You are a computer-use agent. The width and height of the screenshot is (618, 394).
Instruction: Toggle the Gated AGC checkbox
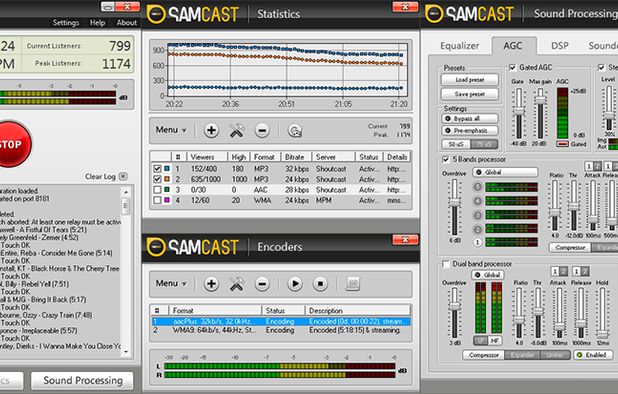[x=512, y=68]
